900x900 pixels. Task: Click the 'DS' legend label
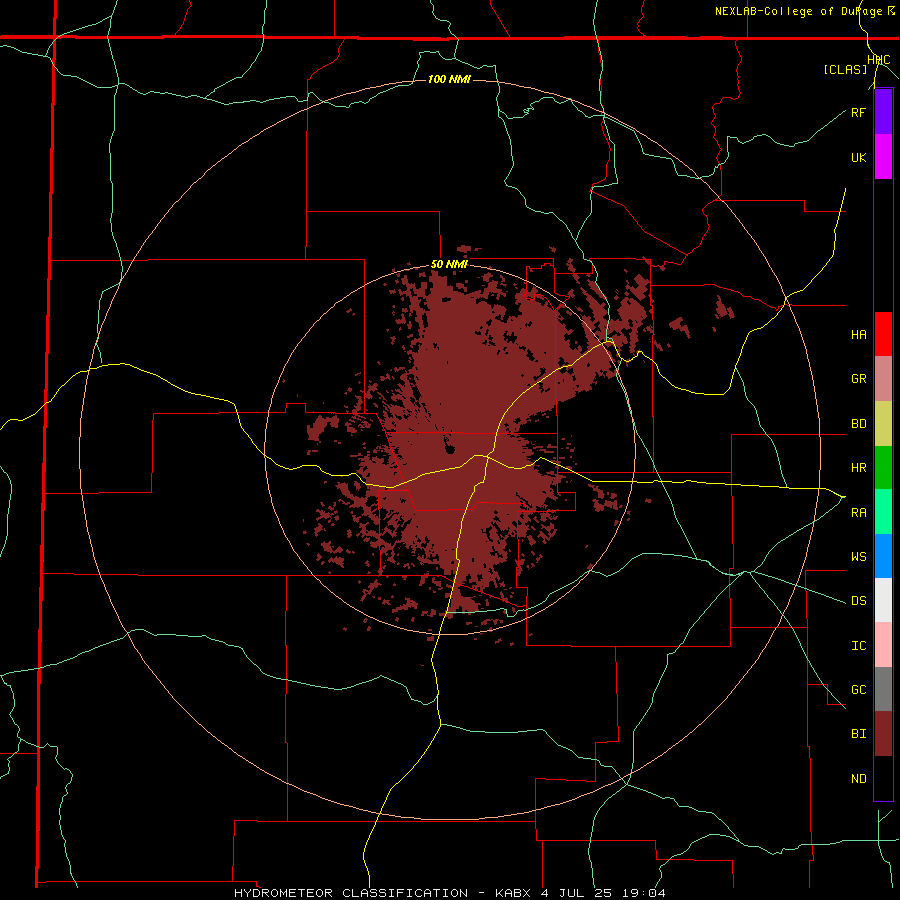tap(859, 601)
